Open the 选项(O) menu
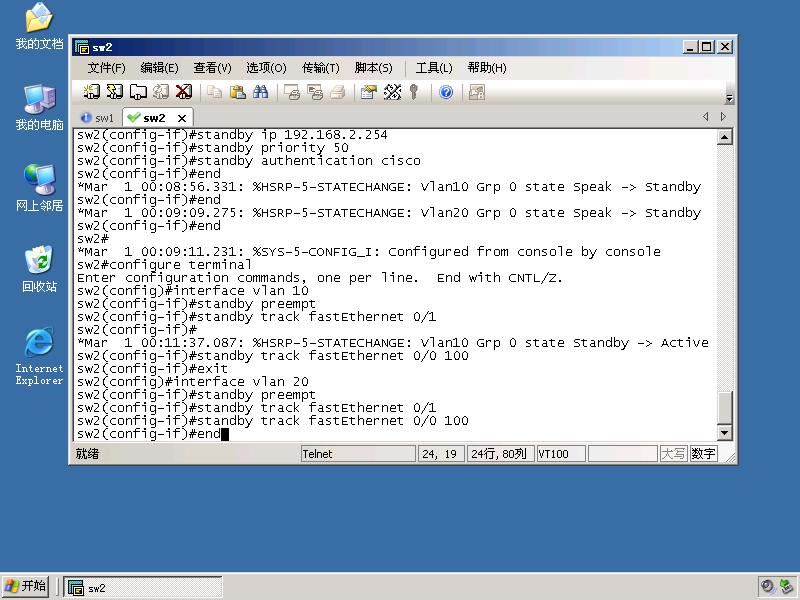The width and height of the screenshot is (800, 600). coord(266,68)
